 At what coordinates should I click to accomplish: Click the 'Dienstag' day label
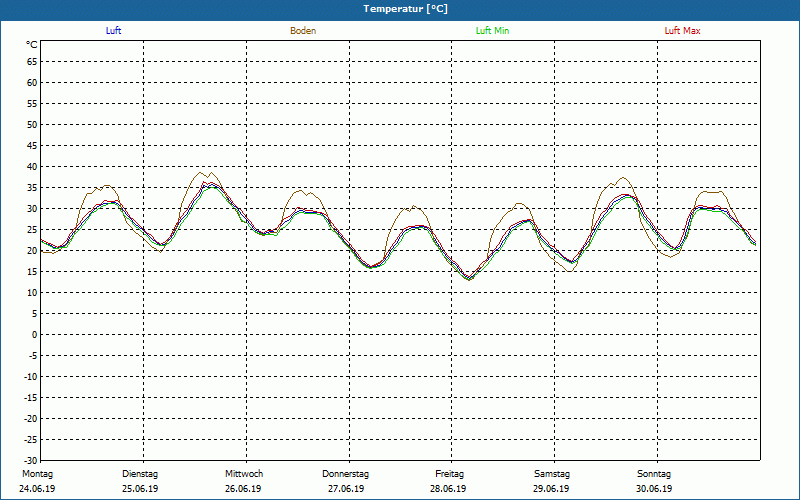pos(140,474)
